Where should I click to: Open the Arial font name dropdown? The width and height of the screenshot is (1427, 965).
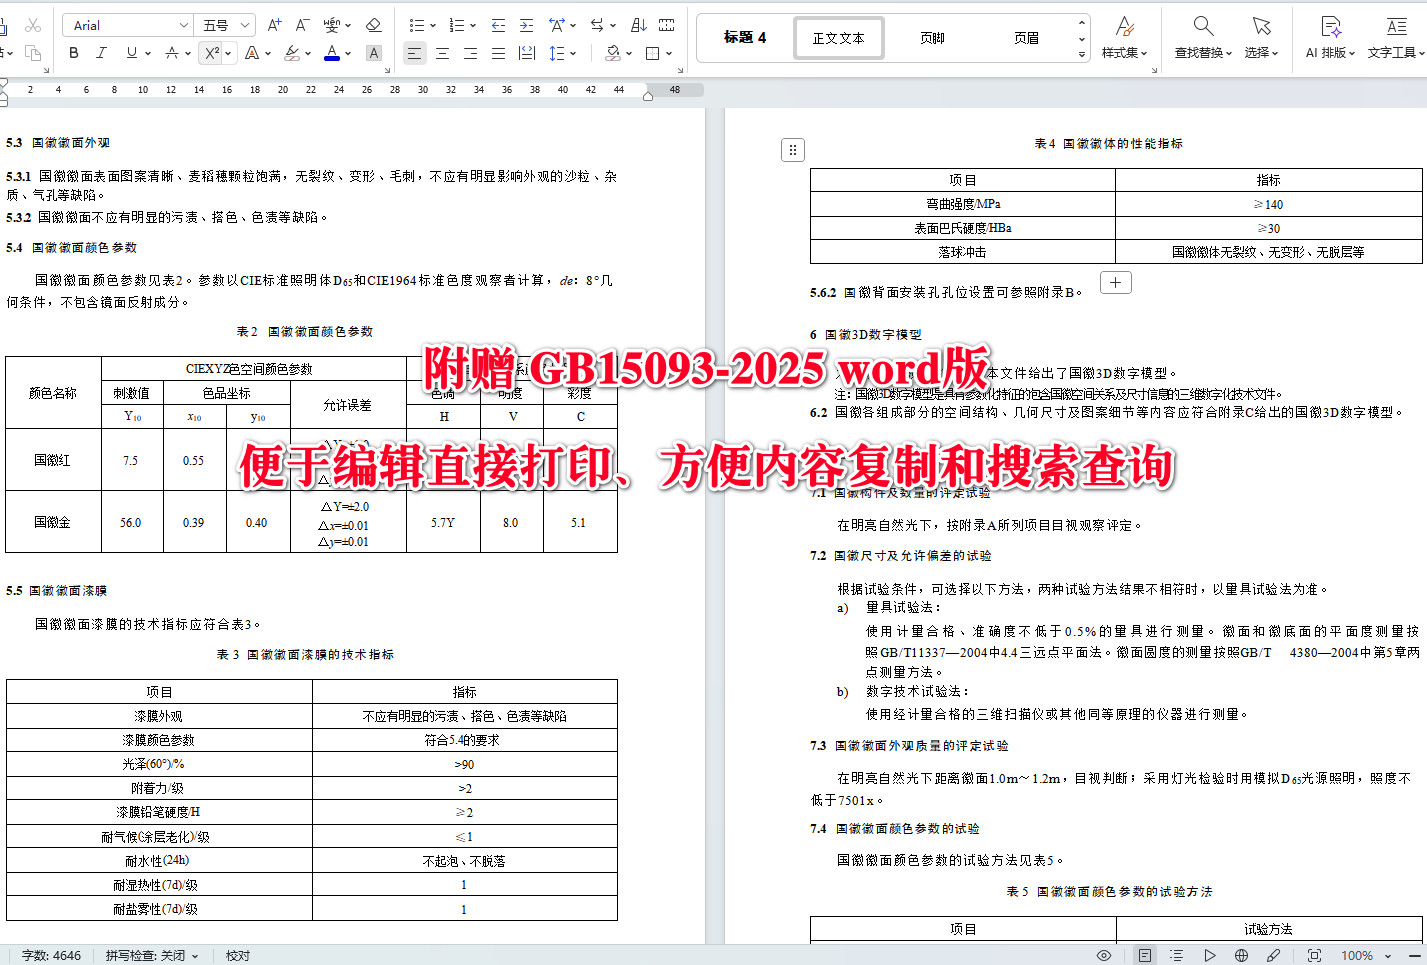tap(183, 24)
